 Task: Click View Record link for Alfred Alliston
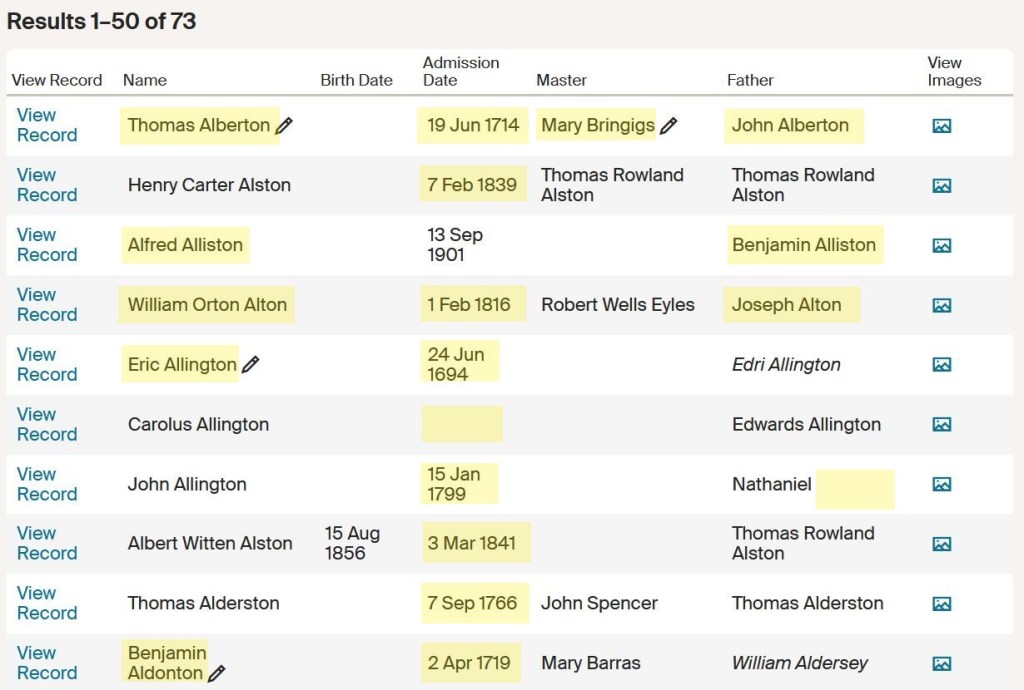point(46,245)
